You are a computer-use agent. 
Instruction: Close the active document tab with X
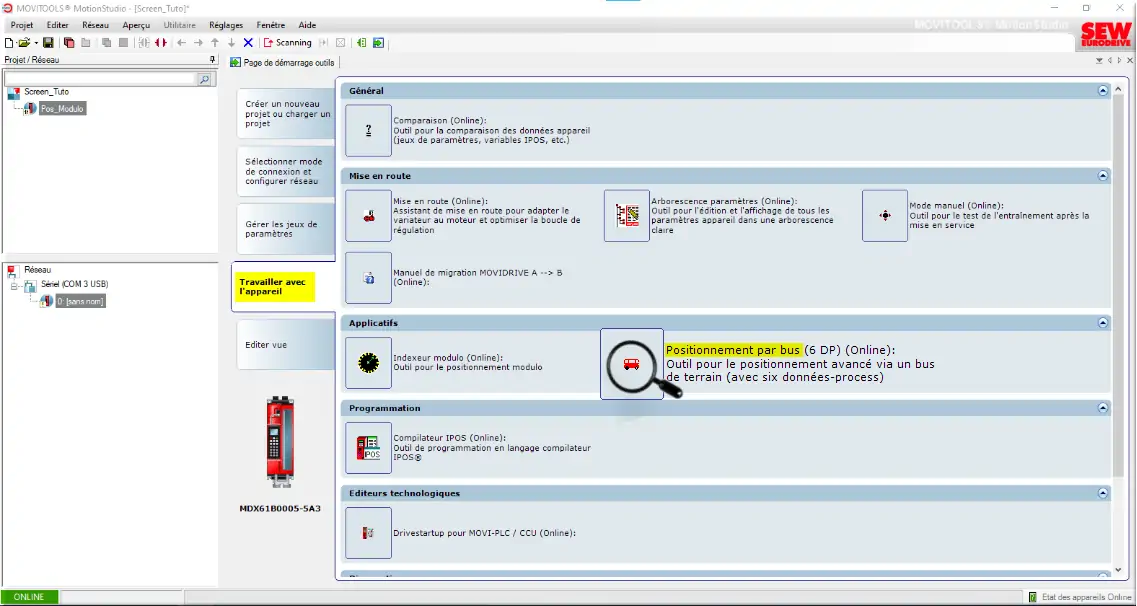click(x=1130, y=61)
